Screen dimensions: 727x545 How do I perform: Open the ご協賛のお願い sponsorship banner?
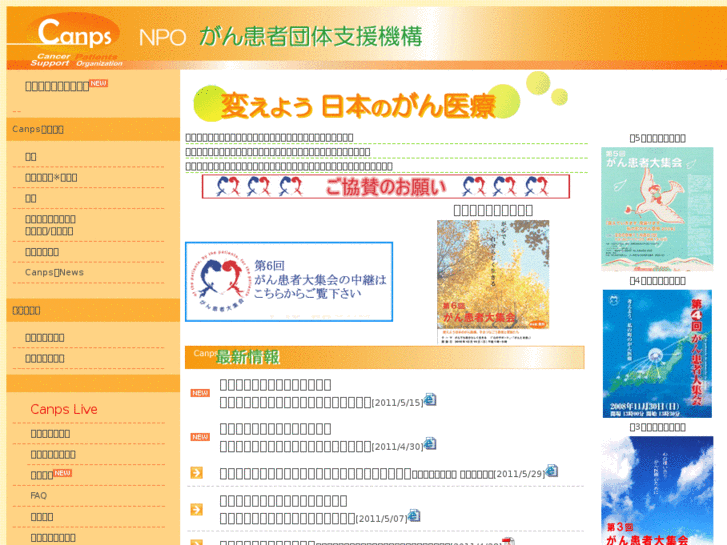click(x=386, y=186)
